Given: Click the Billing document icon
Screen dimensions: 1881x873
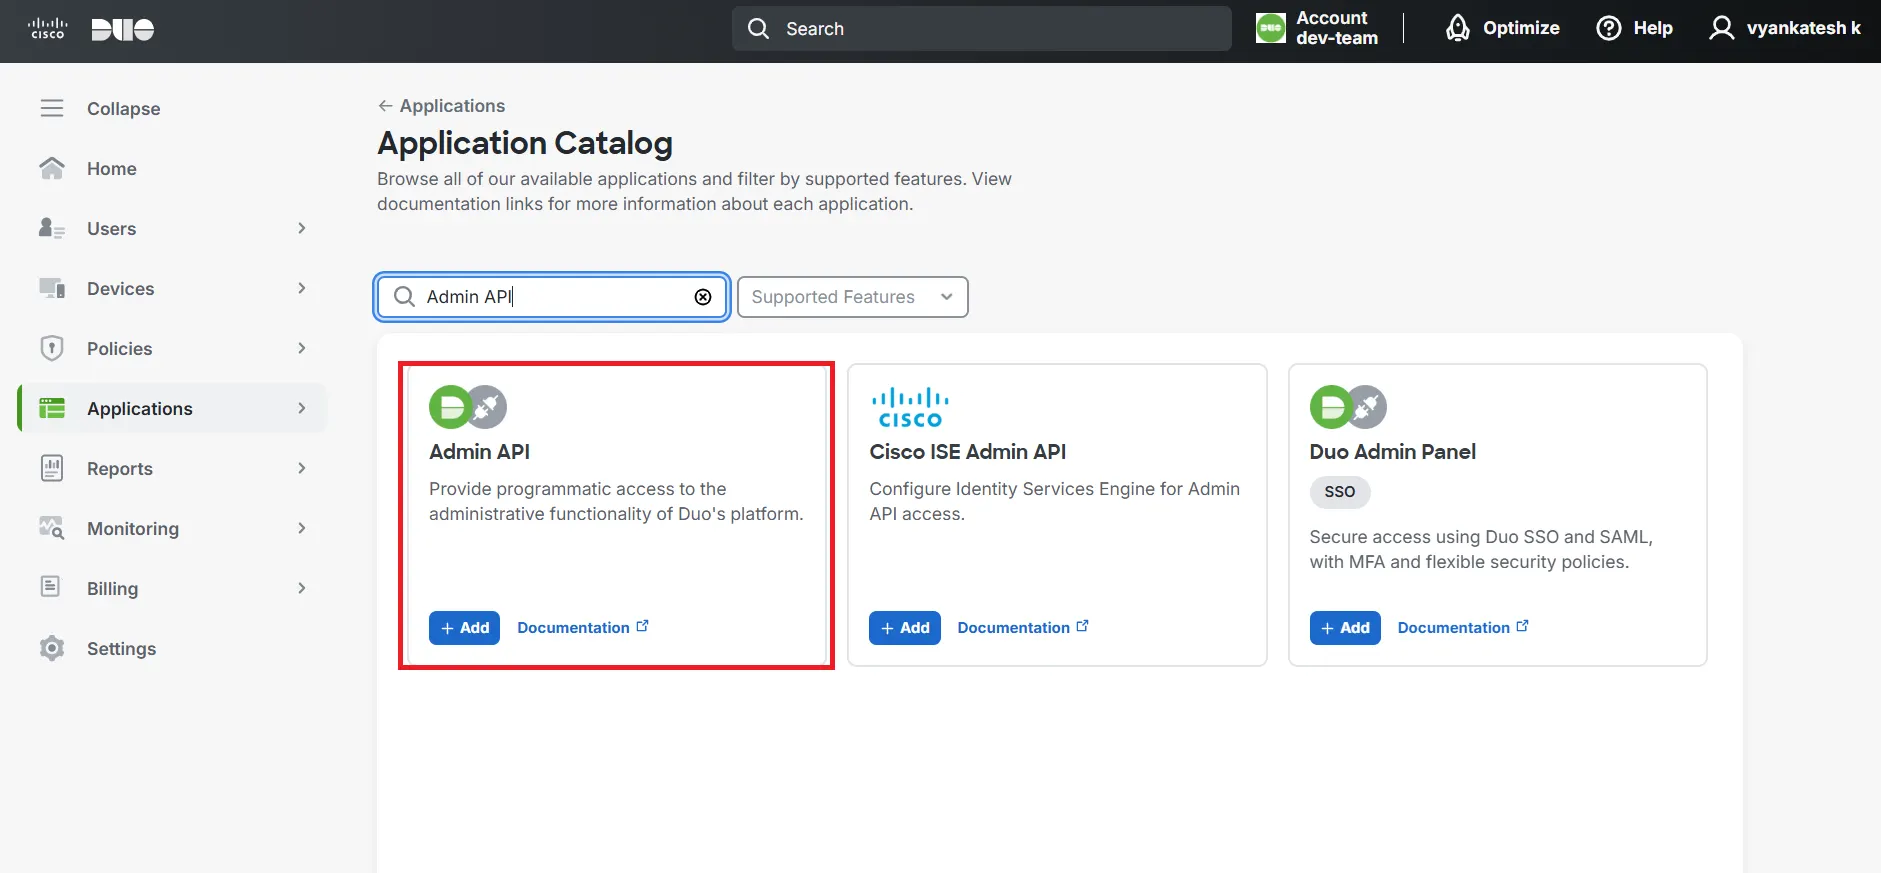Looking at the screenshot, I should [x=50, y=587].
